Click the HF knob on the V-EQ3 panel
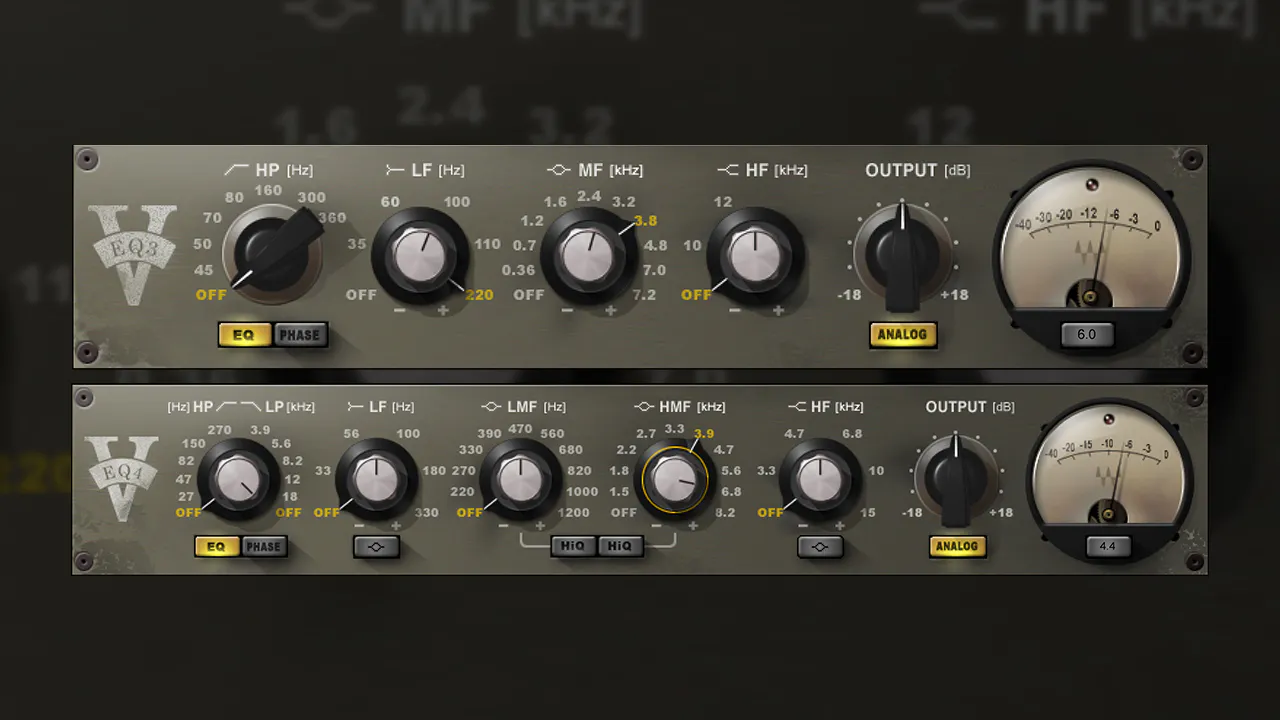Viewport: 1280px width, 720px height. tap(755, 255)
